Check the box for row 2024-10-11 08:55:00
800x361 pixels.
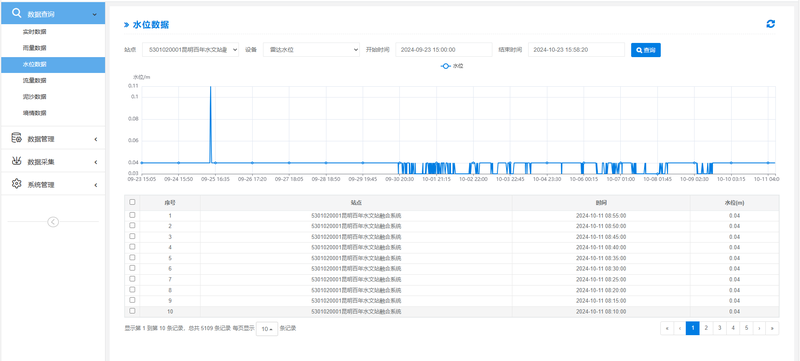[132, 215]
